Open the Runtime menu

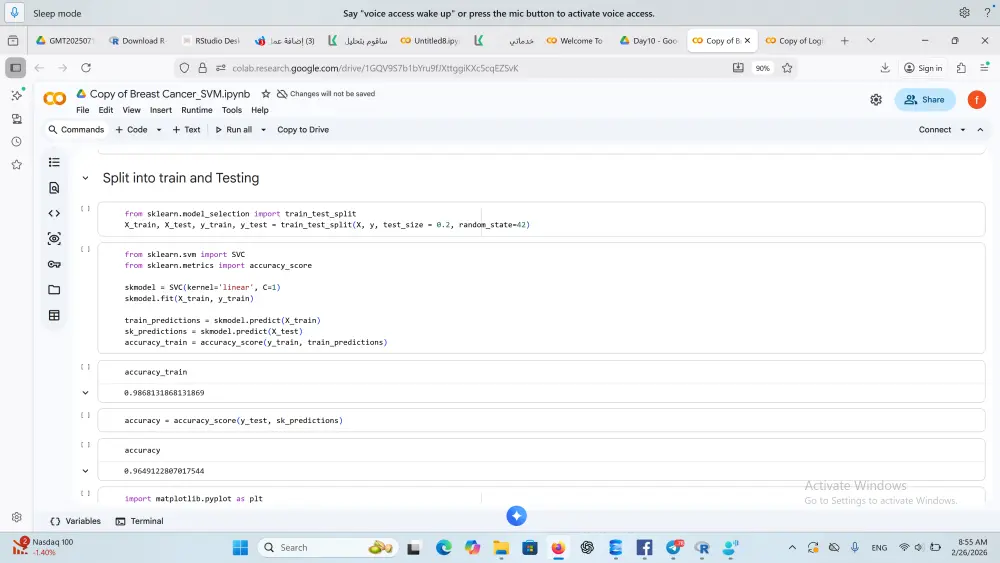pyautogui.click(x=196, y=110)
